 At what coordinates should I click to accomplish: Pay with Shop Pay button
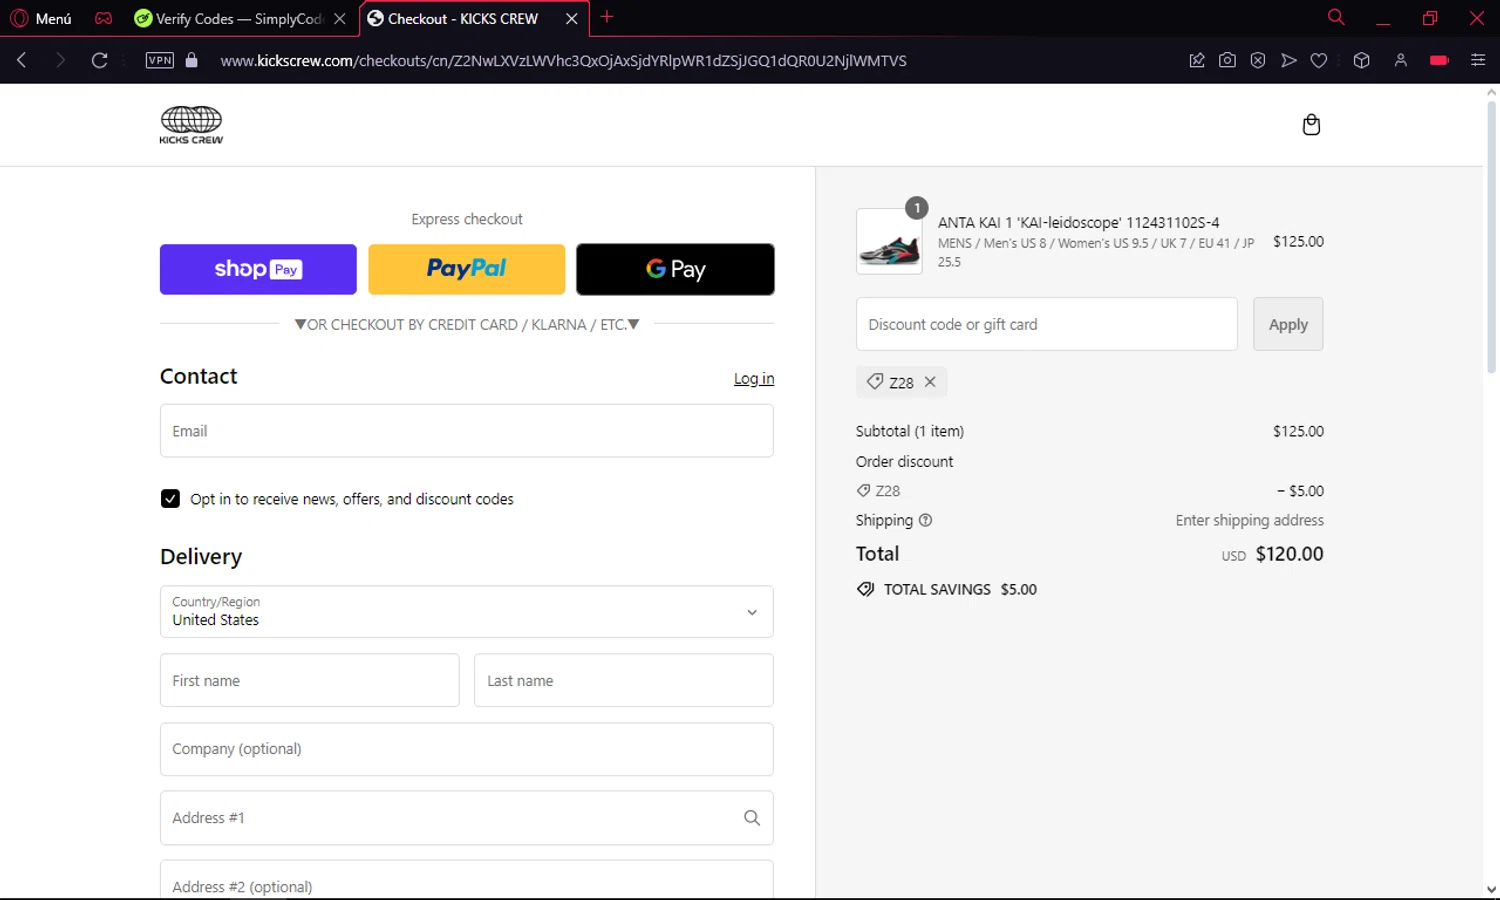(x=258, y=269)
